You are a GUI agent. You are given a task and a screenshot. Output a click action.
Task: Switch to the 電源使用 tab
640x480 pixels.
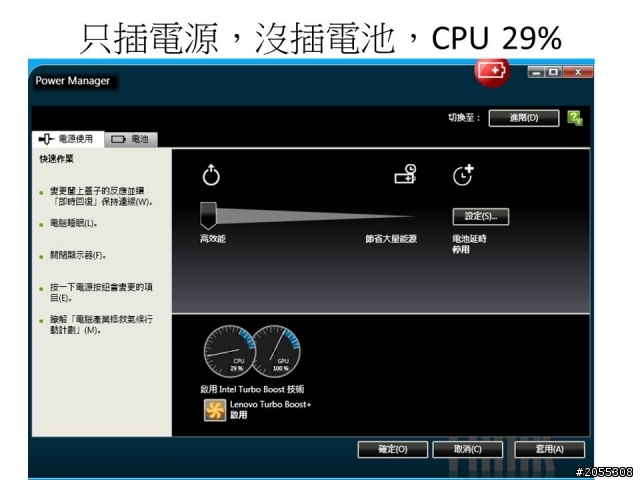(x=68, y=139)
